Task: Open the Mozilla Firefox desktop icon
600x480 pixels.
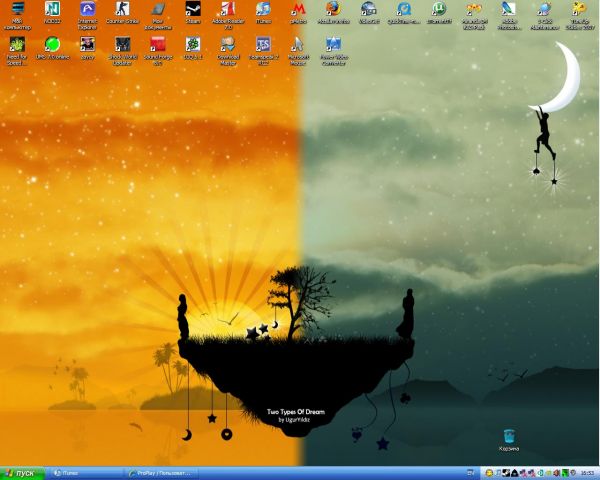Action: coord(332,10)
